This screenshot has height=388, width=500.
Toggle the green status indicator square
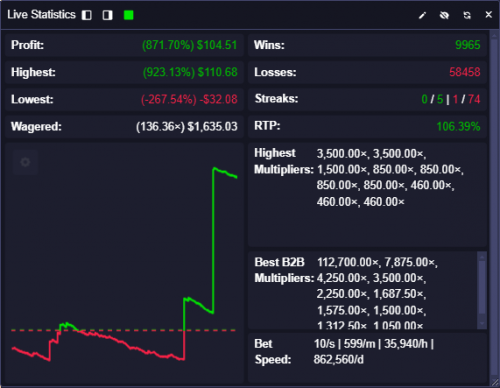[x=129, y=15]
